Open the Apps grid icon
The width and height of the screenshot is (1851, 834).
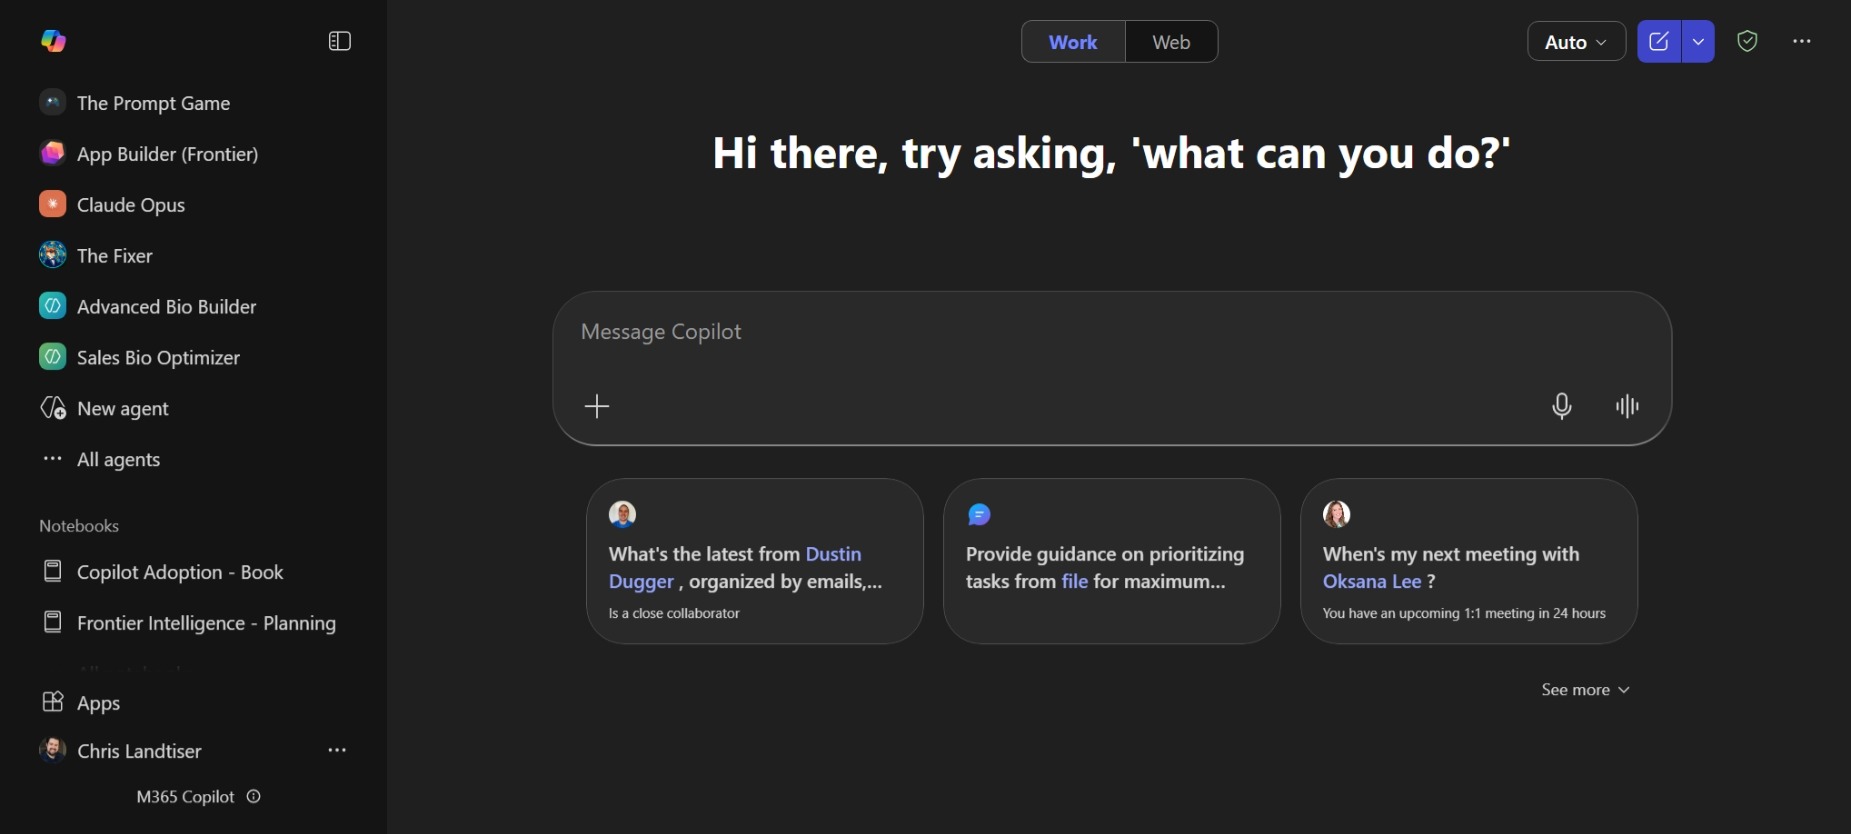point(53,702)
